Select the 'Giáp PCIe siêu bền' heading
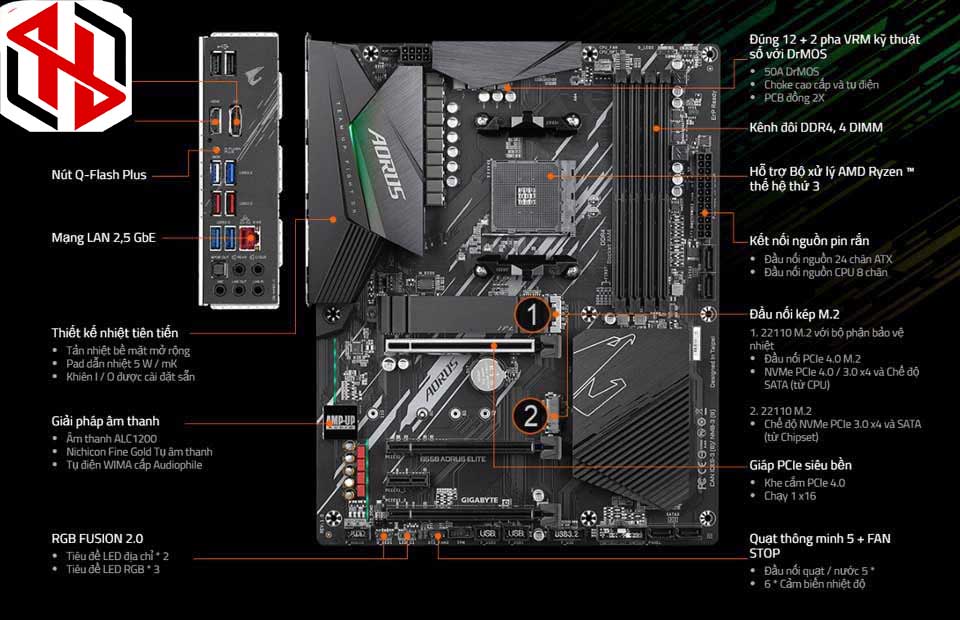Screen dimensions: 960x620 [800, 465]
